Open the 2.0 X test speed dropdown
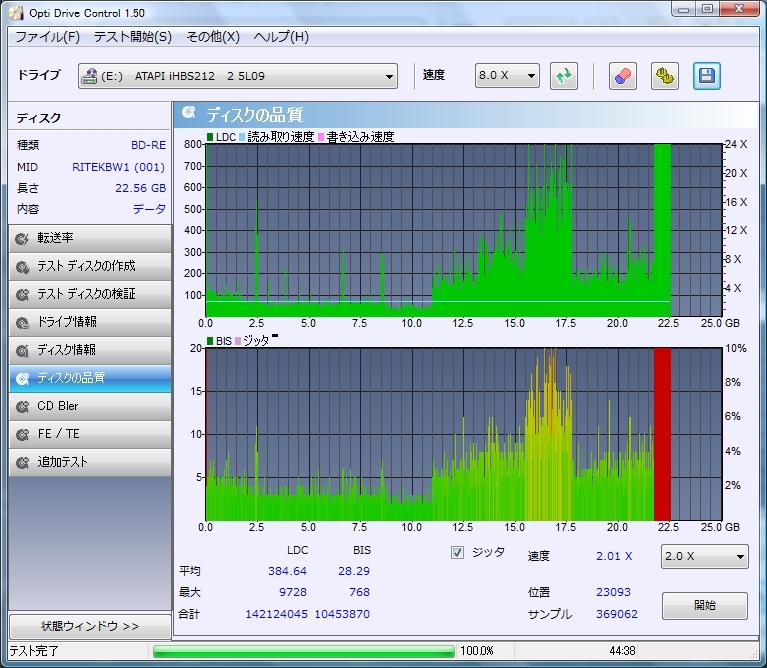Image resolution: width=767 pixels, height=668 pixels. 739,557
